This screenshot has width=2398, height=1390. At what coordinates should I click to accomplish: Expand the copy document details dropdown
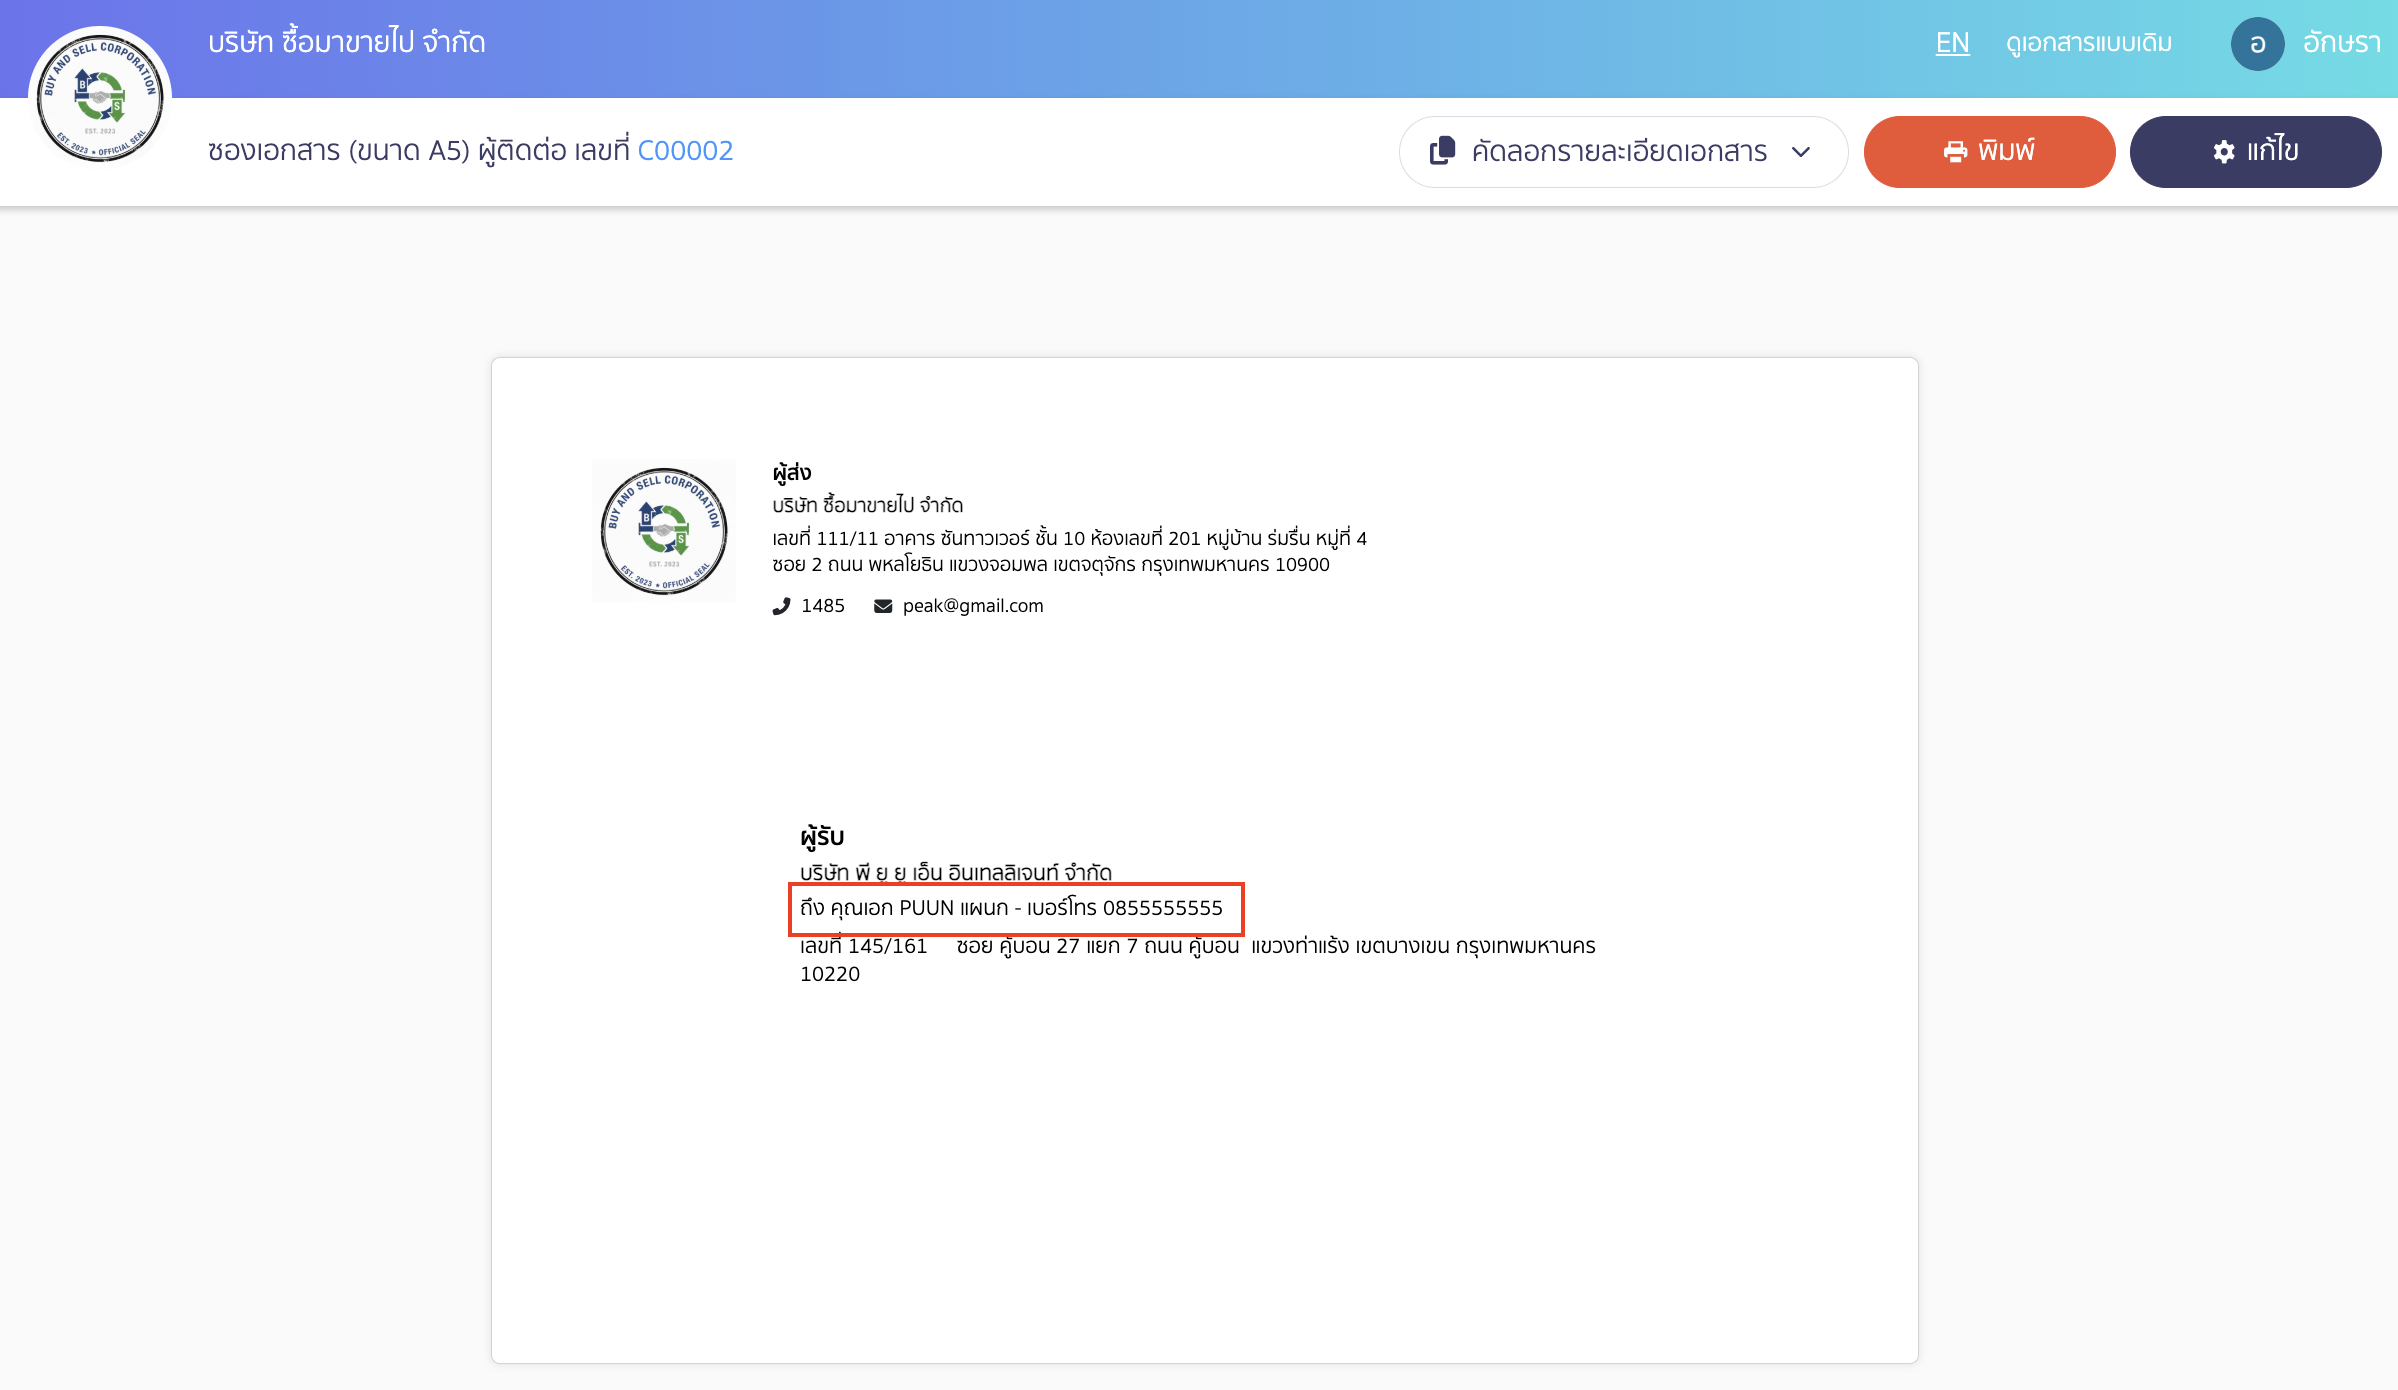[x=1619, y=151]
